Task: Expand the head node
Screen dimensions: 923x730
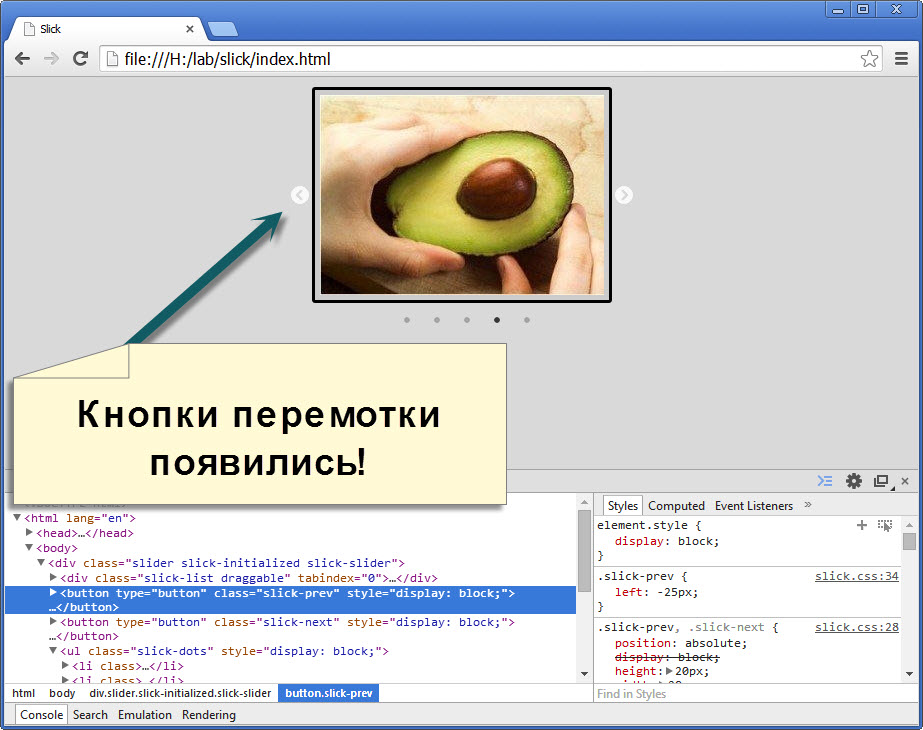Action: [x=29, y=532]
